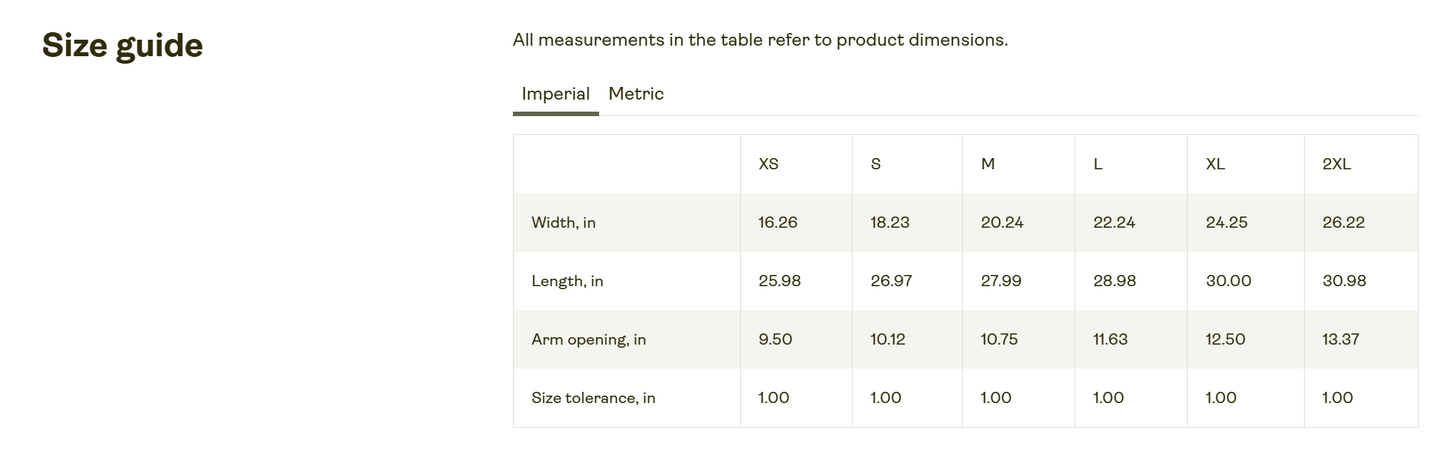Click the product dimensions note text
Image resolution: width=1445 pixels, height=466 pixels.
(760, 40)
